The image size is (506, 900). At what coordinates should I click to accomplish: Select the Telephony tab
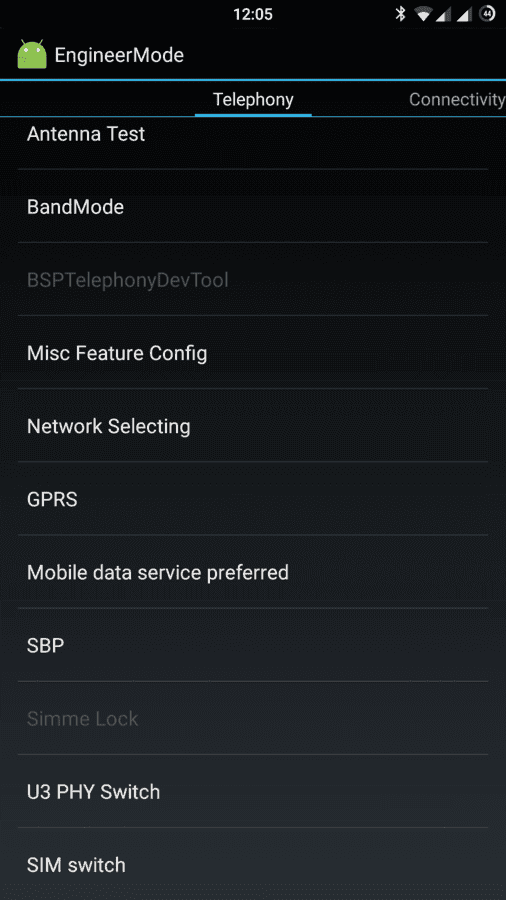click(253, 100)
